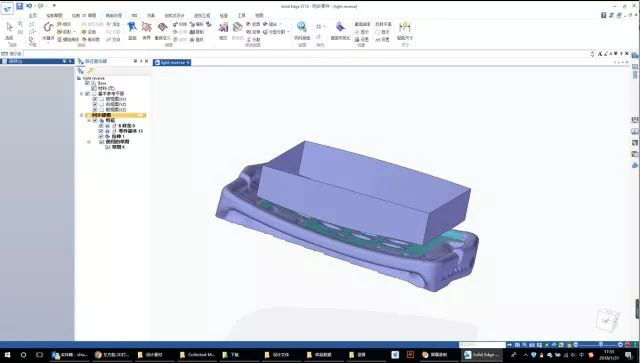Uncheck the third reference plane checkbox

[95, 109]
